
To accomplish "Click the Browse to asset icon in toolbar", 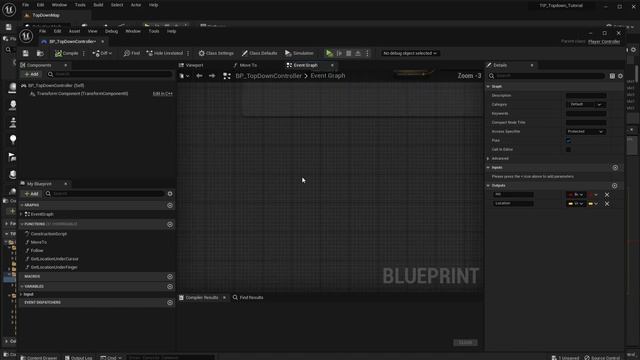I will point(40,53).
